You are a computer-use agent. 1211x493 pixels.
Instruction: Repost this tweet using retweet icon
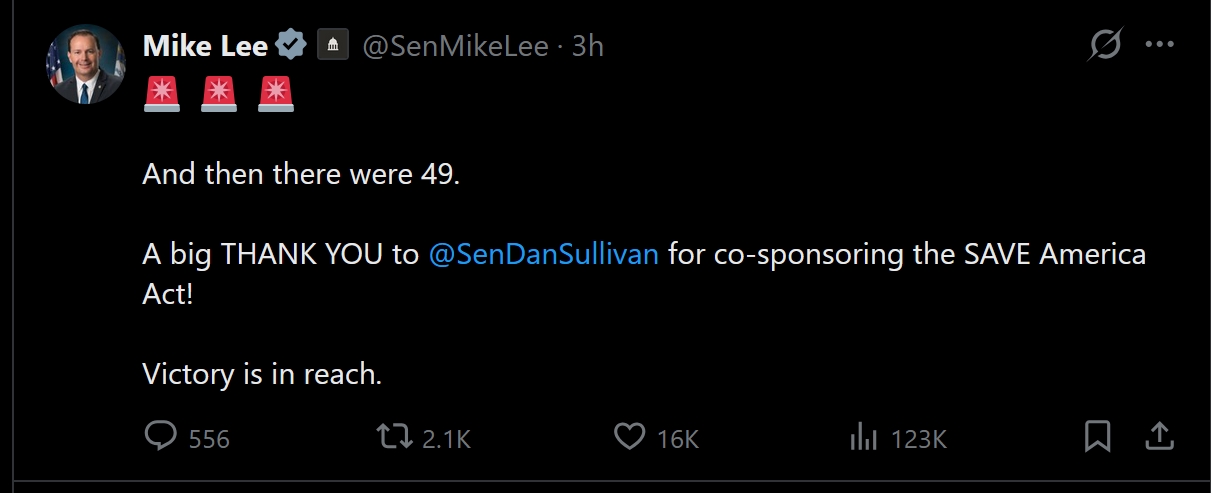point(394,437)
